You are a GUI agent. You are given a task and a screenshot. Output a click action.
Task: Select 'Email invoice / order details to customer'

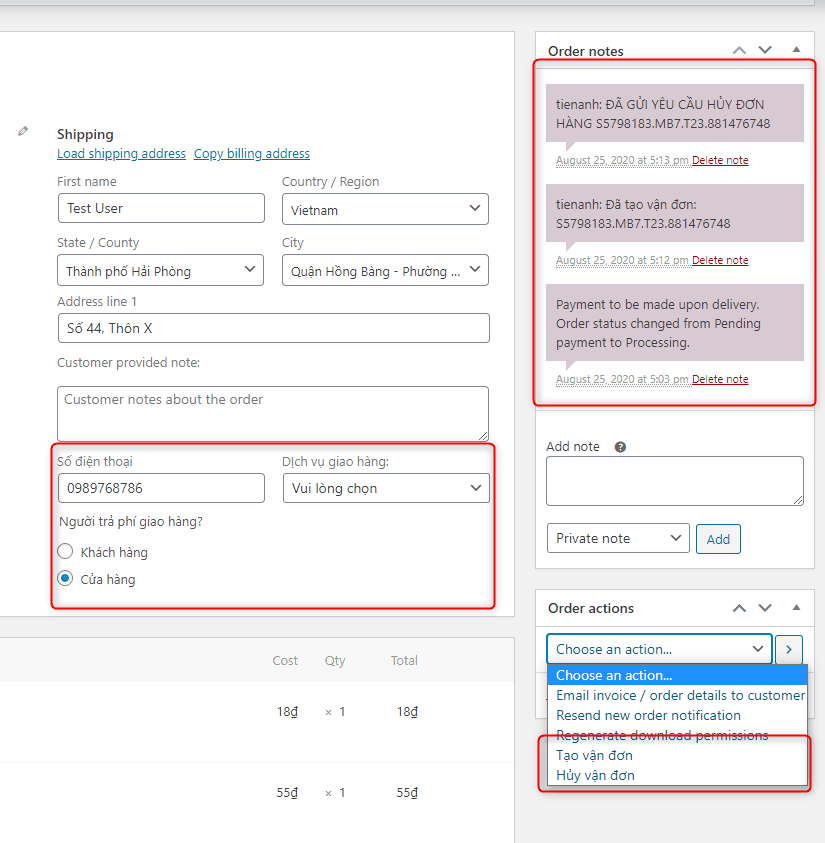point(677,695)
